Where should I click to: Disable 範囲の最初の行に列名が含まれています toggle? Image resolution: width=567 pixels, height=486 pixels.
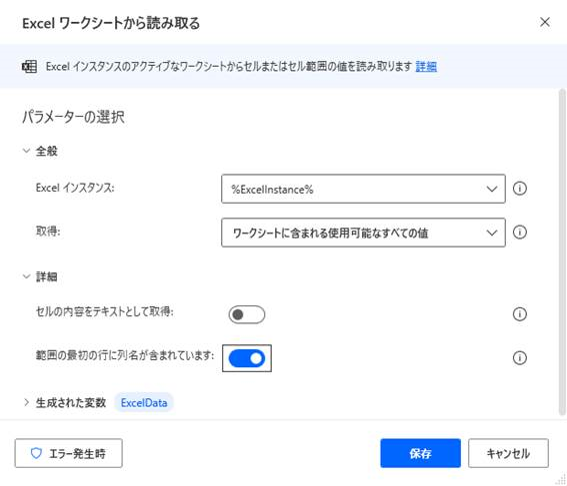[247, 358]
